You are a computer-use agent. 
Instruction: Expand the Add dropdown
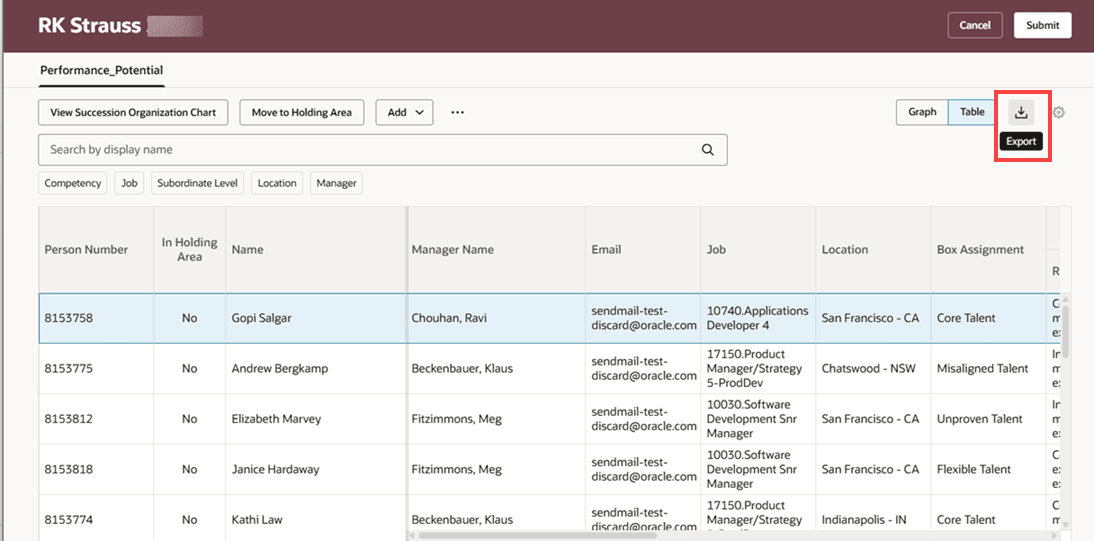tap(405, 112)
